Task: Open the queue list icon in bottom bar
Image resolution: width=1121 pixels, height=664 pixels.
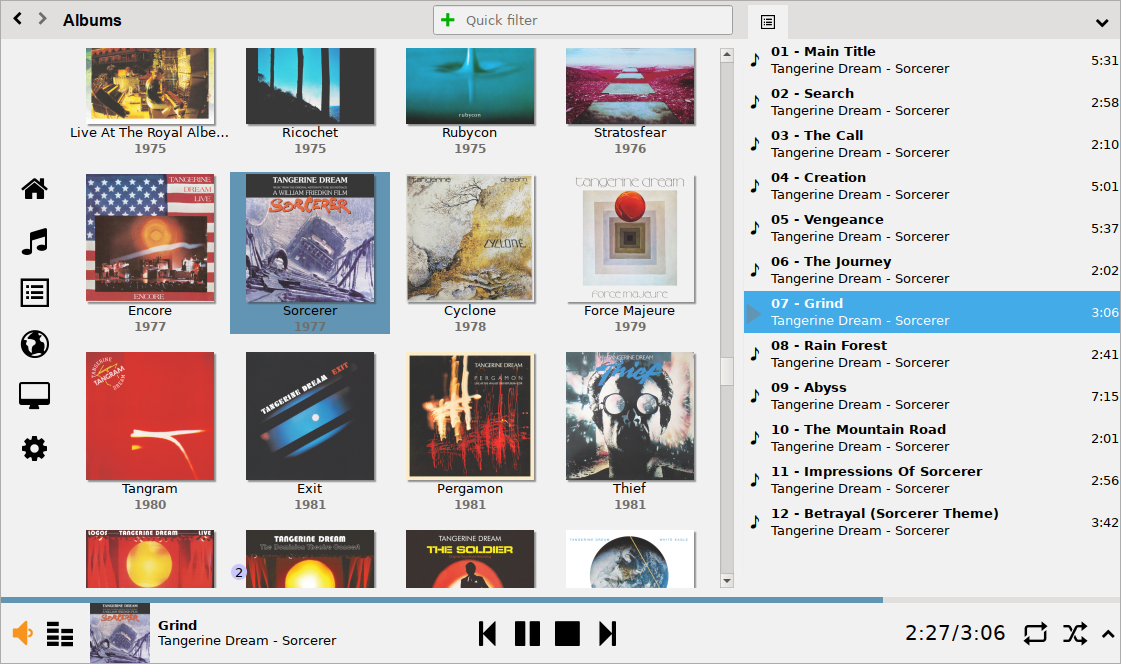Action: point(60,634)
